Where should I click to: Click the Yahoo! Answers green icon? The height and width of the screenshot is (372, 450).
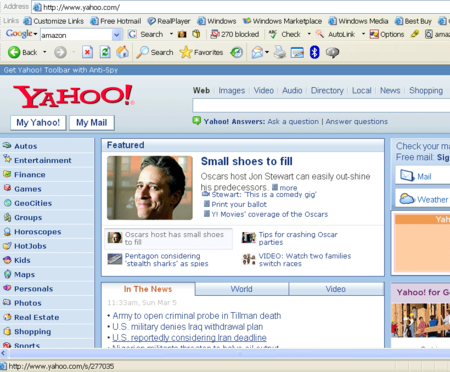point(197,121)
